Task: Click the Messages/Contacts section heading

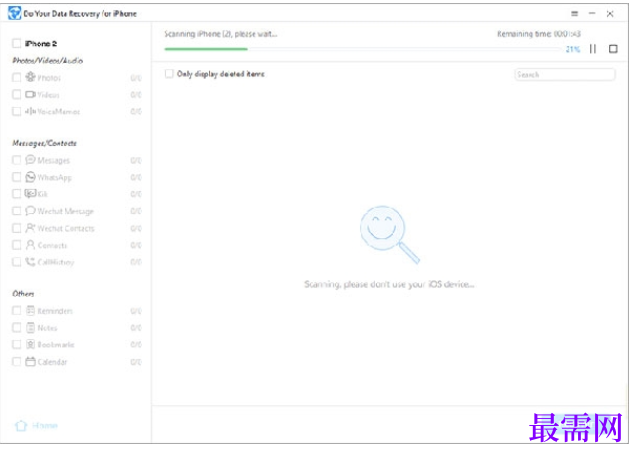Action: 44,143
